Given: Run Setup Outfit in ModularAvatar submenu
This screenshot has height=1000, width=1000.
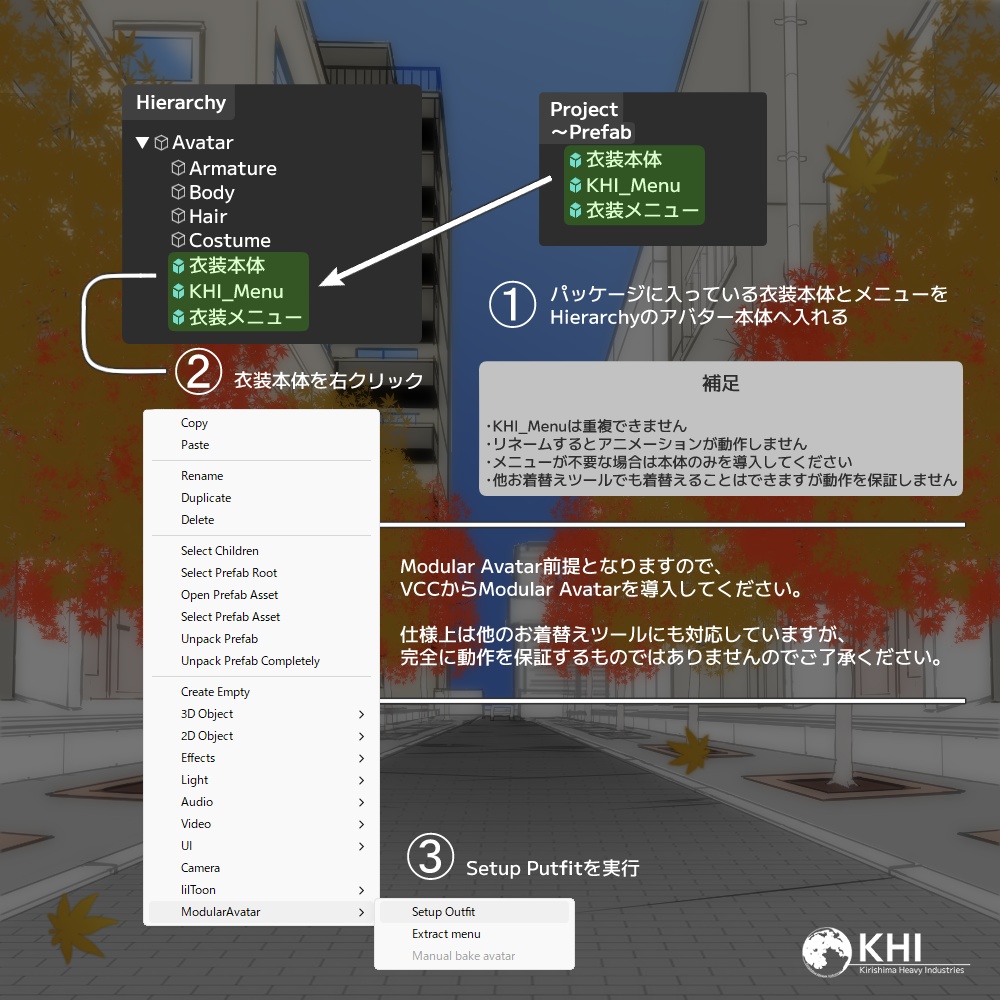Looking at the screenshot, I should point(474,912).
